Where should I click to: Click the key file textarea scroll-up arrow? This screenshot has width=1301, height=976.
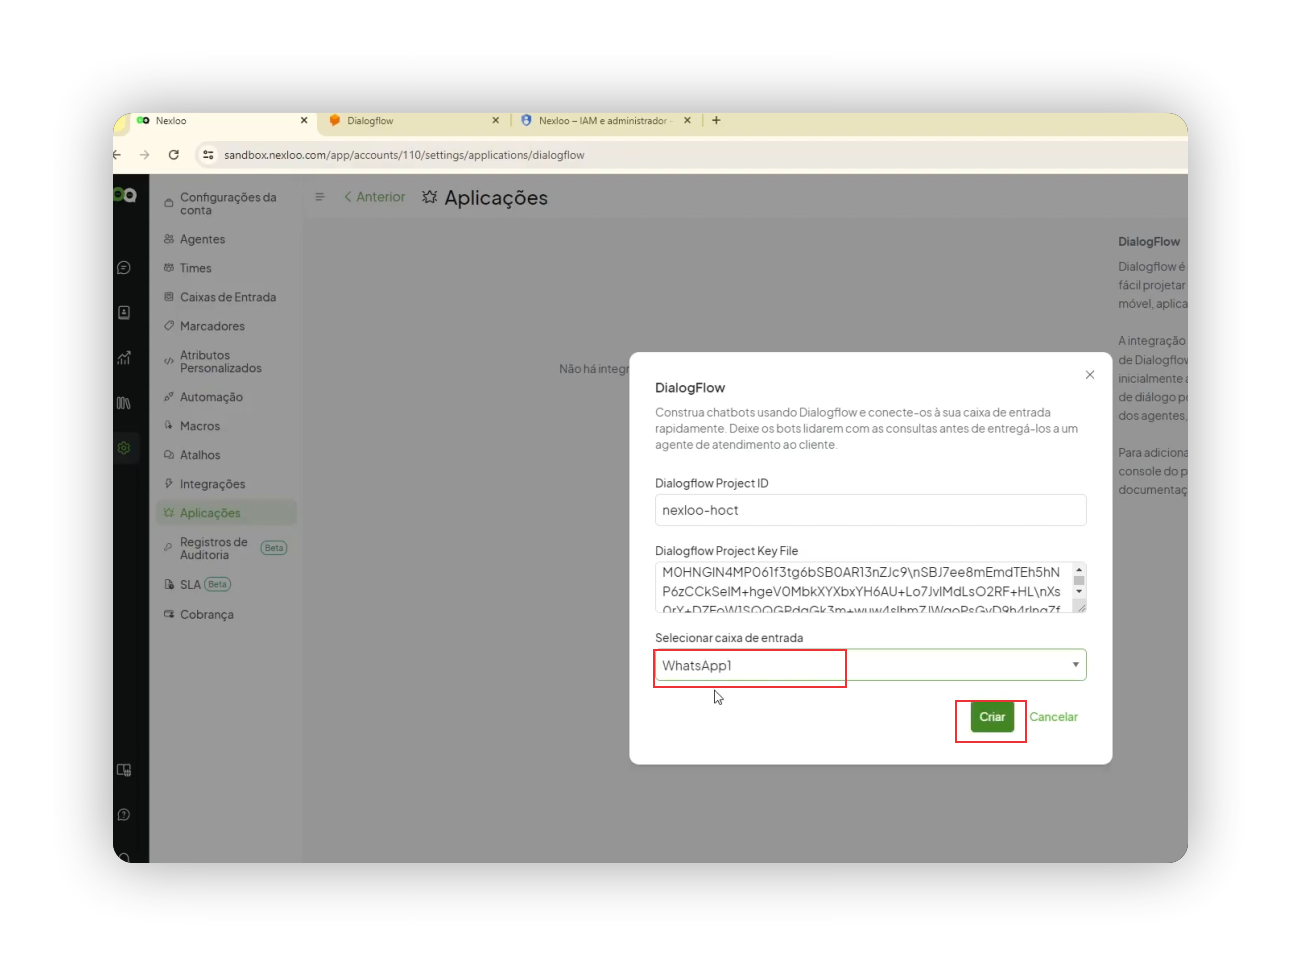1079,569
